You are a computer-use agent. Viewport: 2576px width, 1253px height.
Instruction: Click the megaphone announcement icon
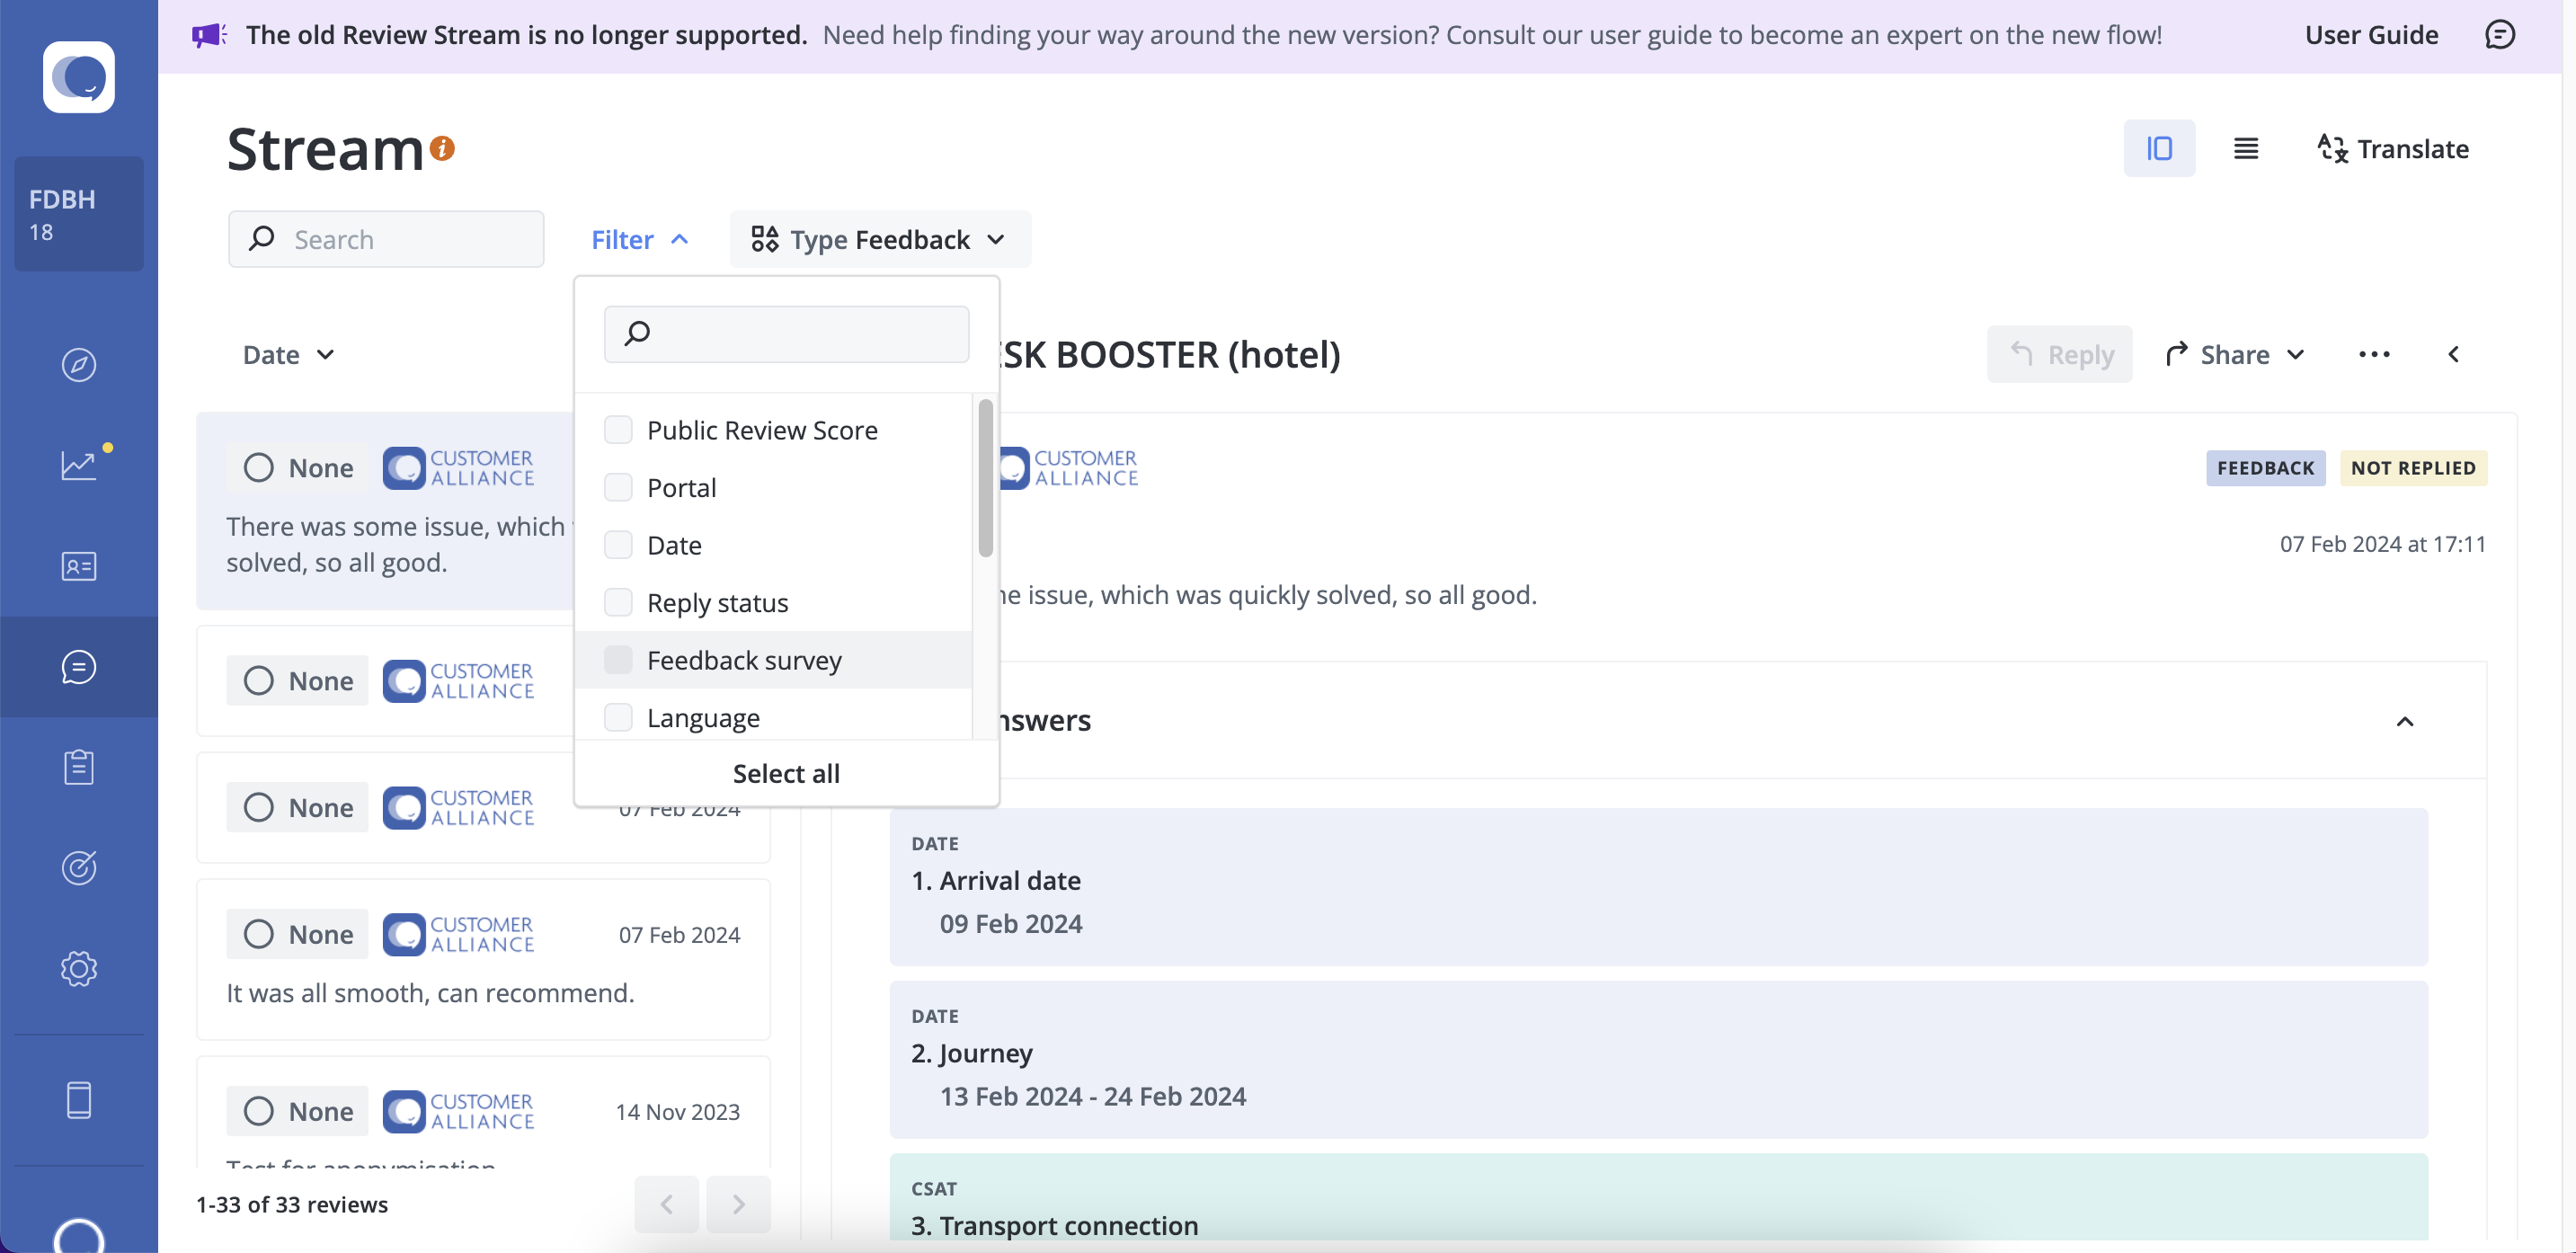[209, 35]
